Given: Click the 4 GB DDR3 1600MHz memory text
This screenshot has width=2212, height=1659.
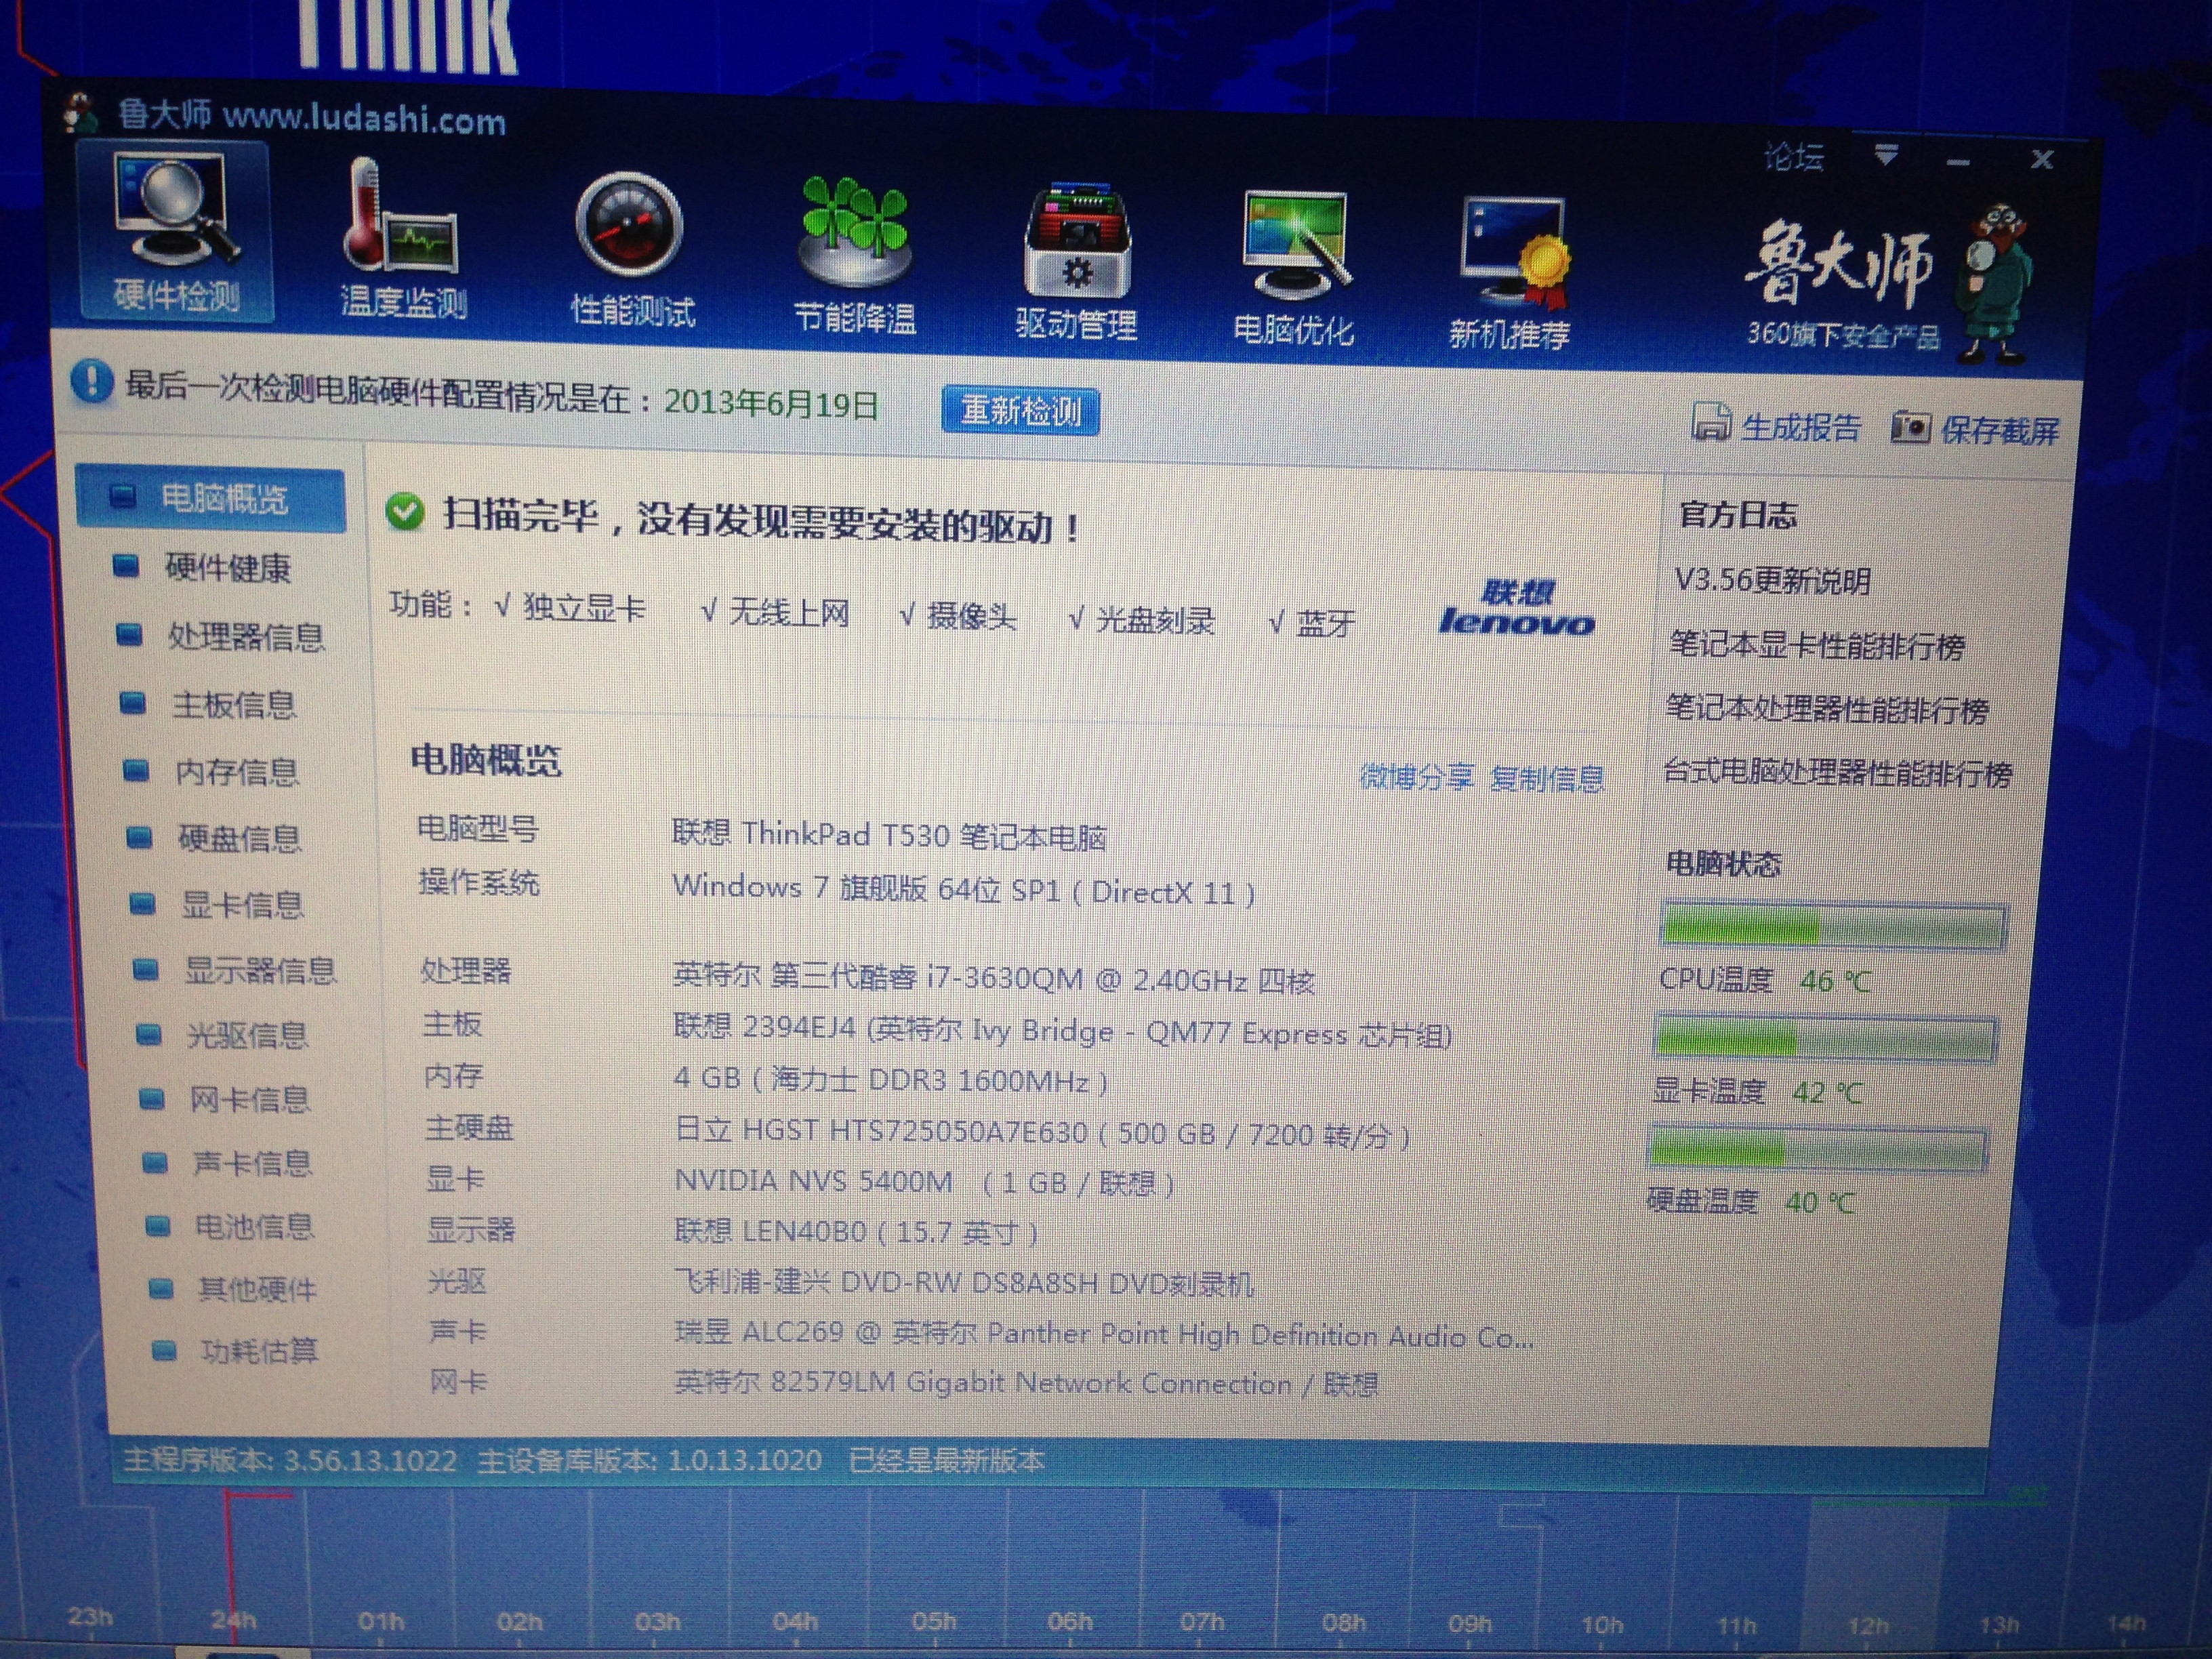Looking at the screenshot, I should [x=891, y=1080].
